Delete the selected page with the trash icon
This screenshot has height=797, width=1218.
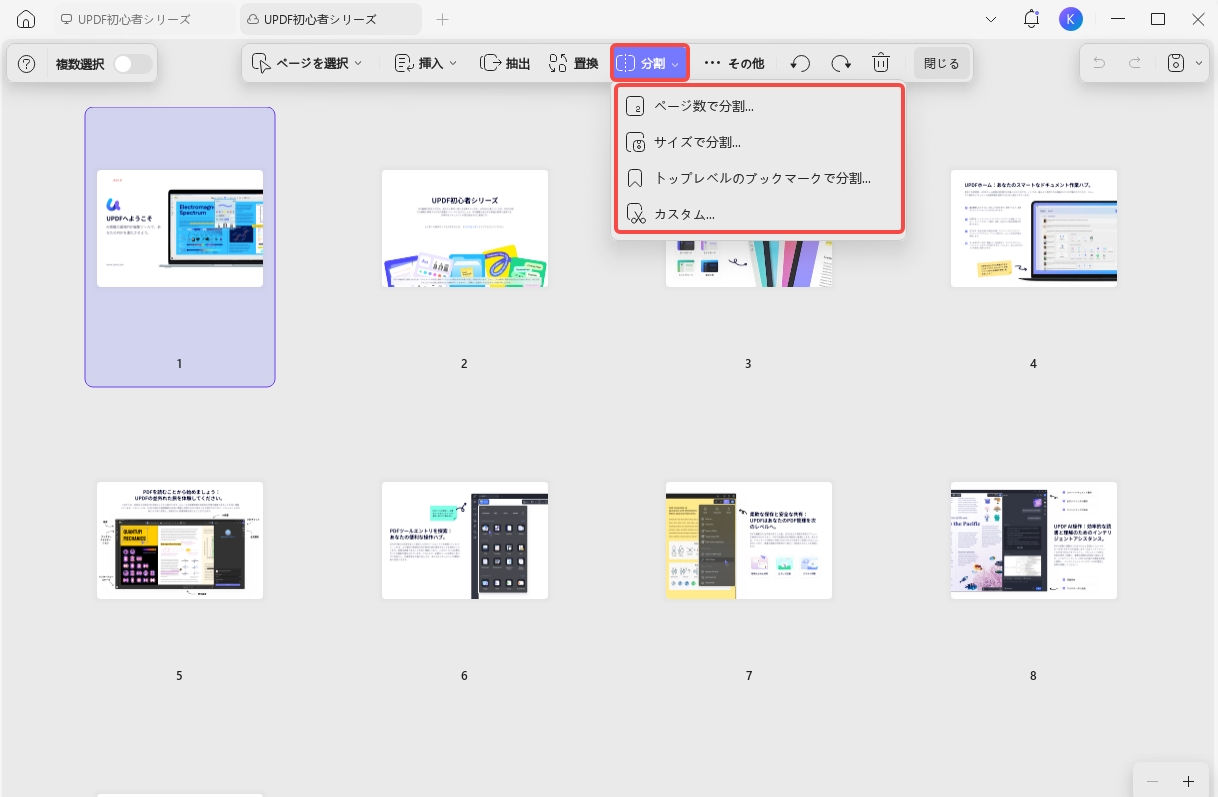point(881,63)
